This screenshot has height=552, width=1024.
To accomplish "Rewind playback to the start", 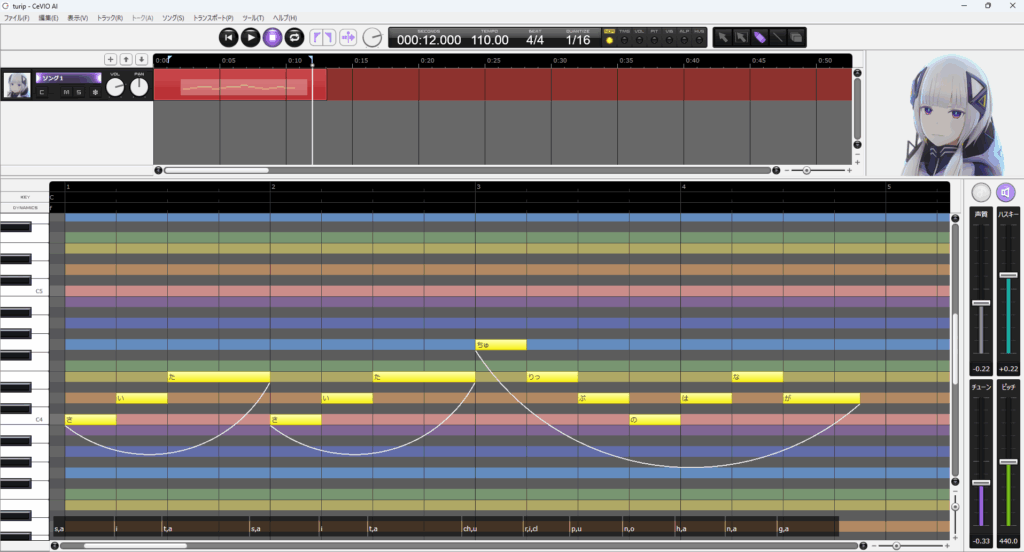I will 229,37.
